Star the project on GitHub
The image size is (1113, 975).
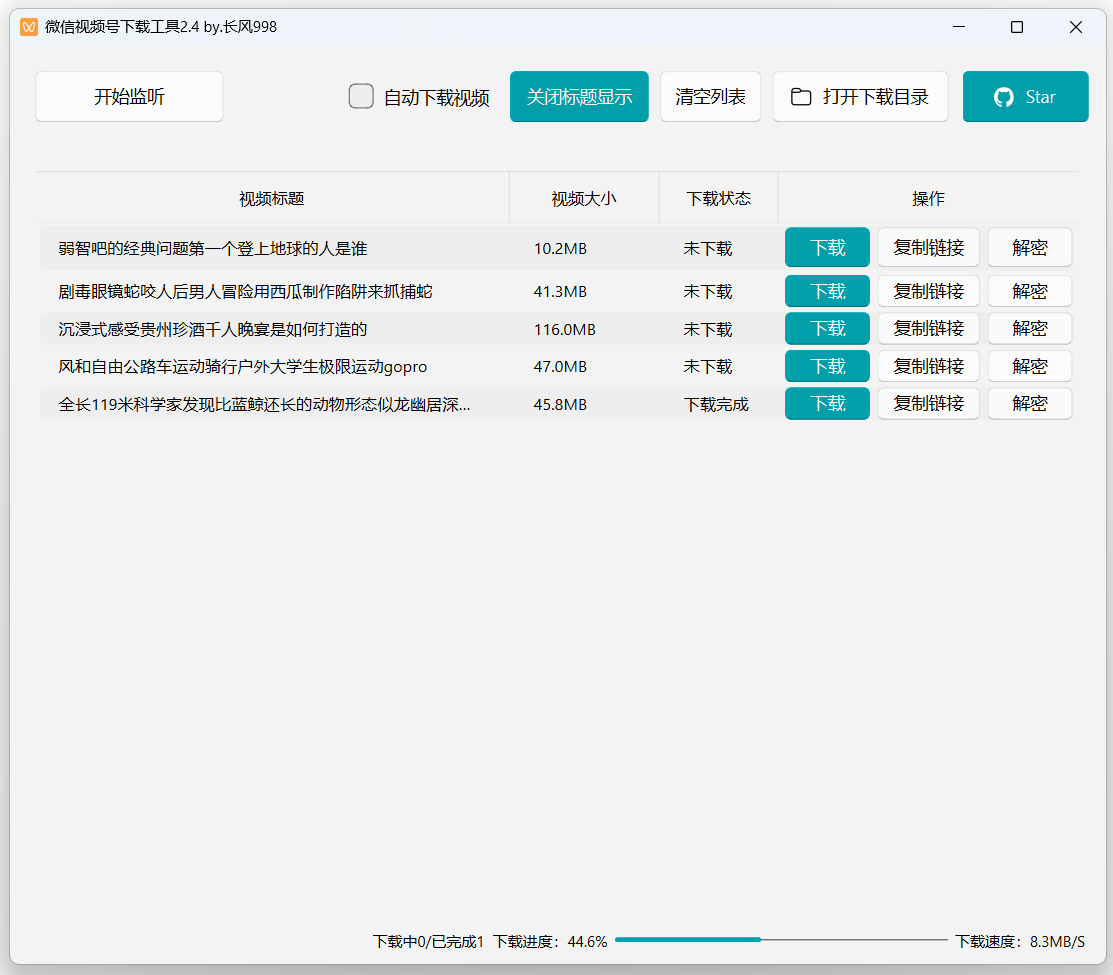coord(1026,96)
